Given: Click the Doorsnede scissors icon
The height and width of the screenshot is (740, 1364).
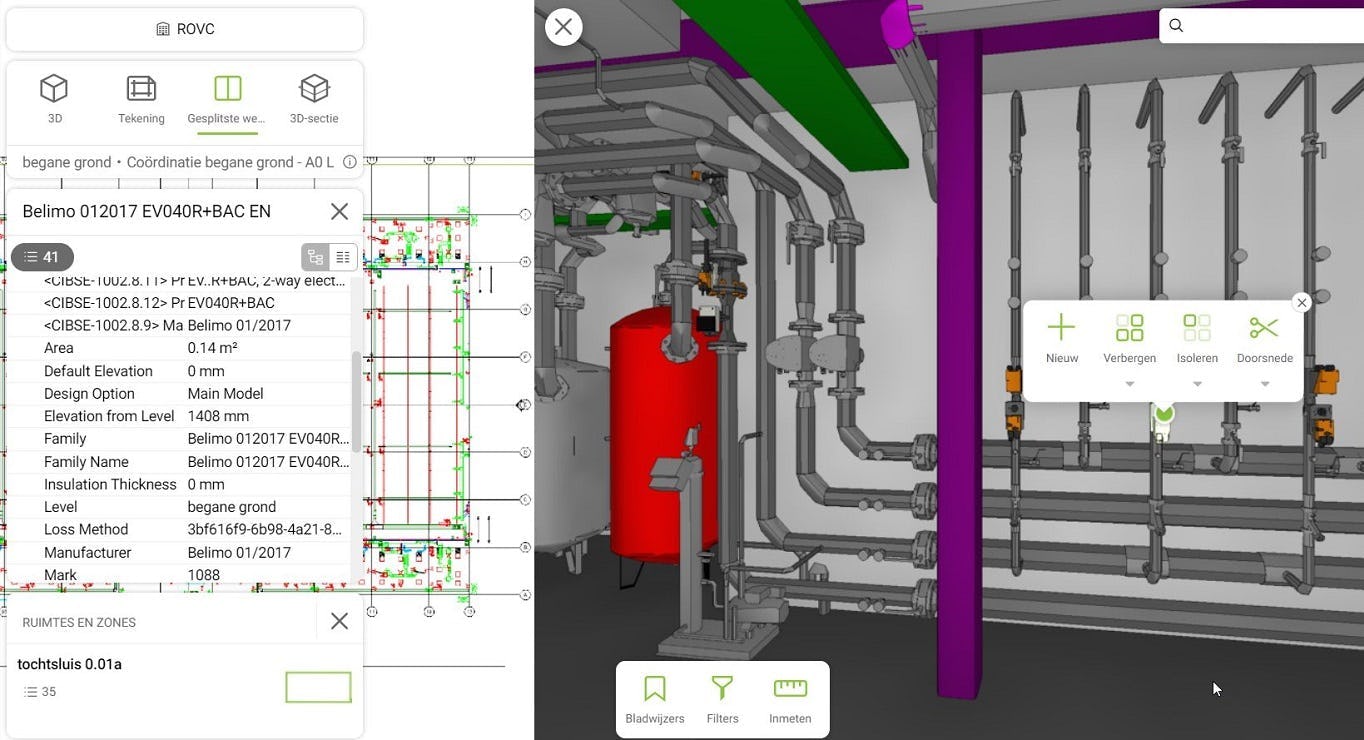Looking at the screenshot, I should pyautogui.click(x=1264, y=328).
